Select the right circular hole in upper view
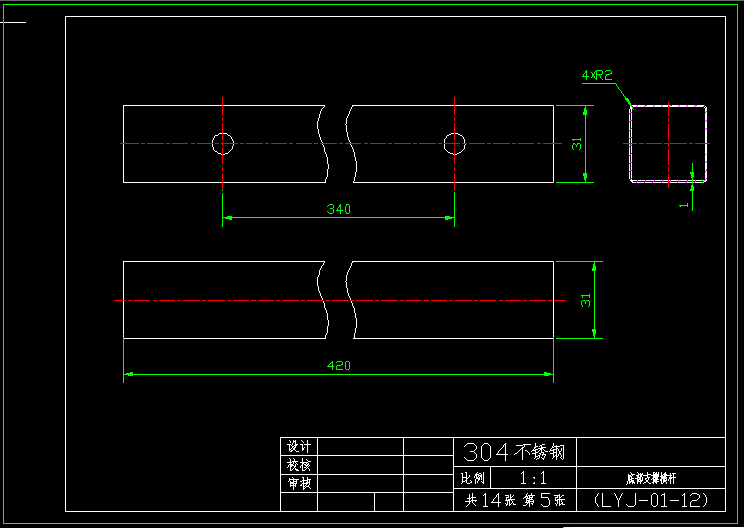 (455, 144)
